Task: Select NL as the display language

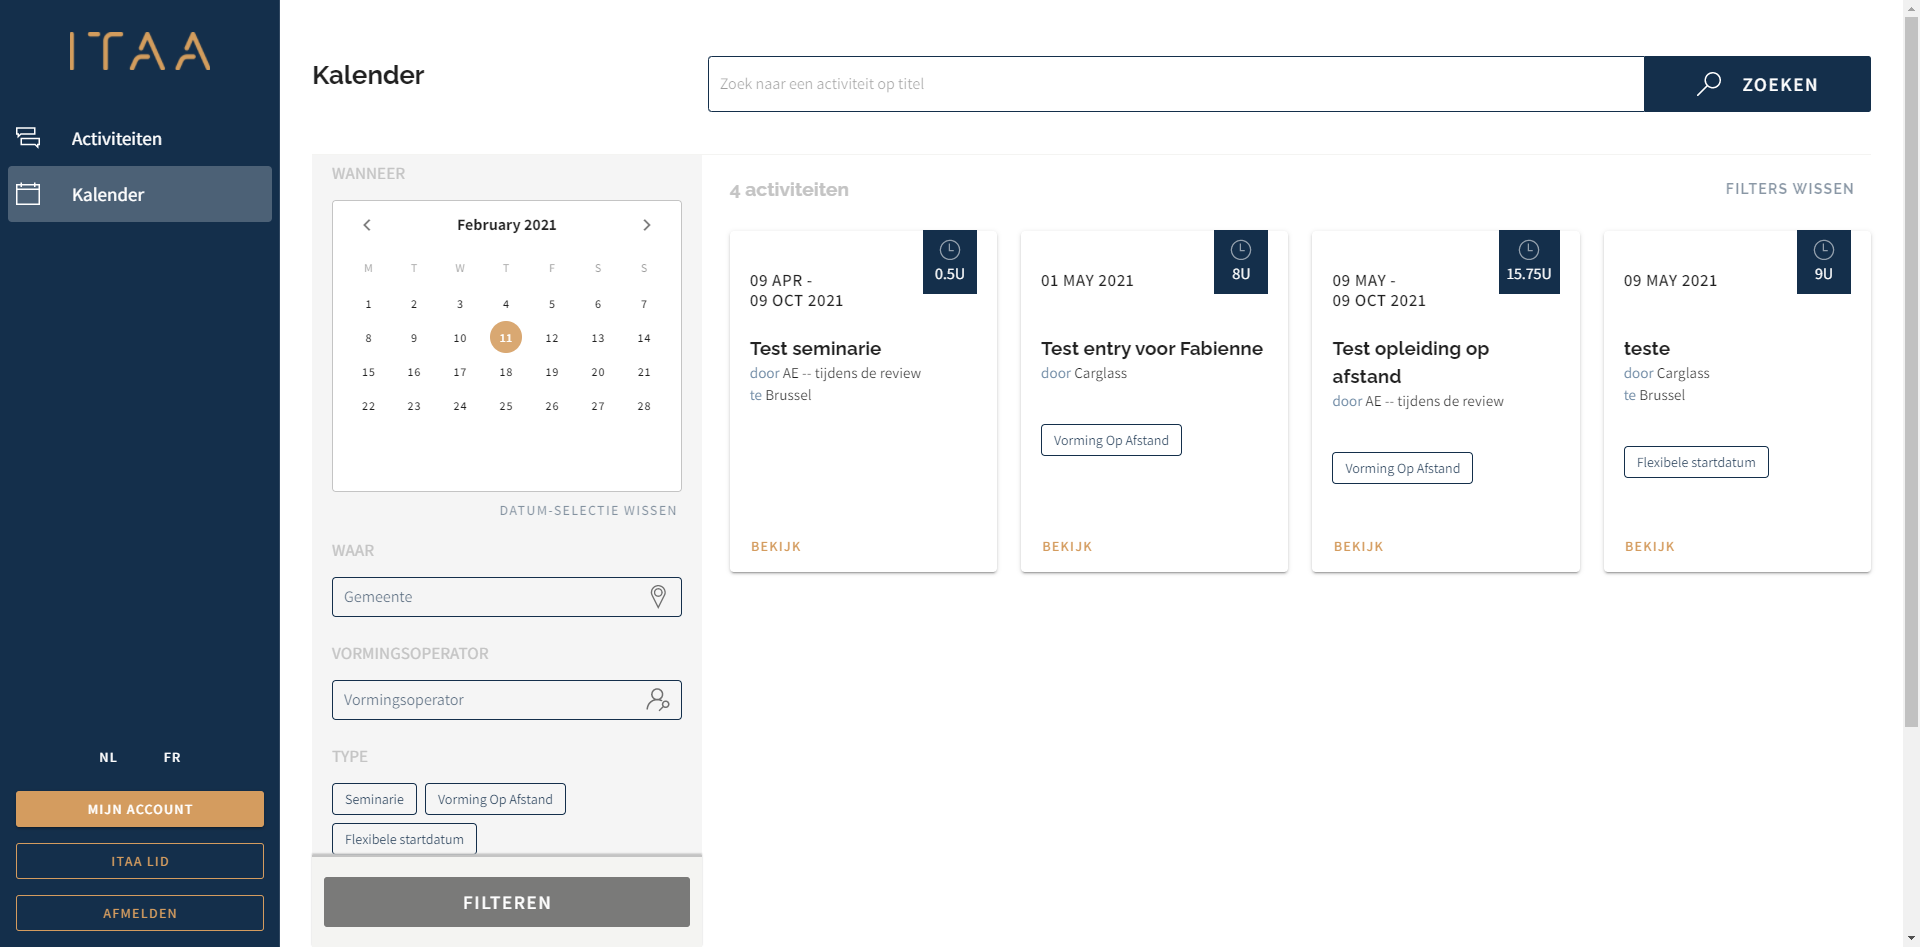Action: tap(107, 757)
